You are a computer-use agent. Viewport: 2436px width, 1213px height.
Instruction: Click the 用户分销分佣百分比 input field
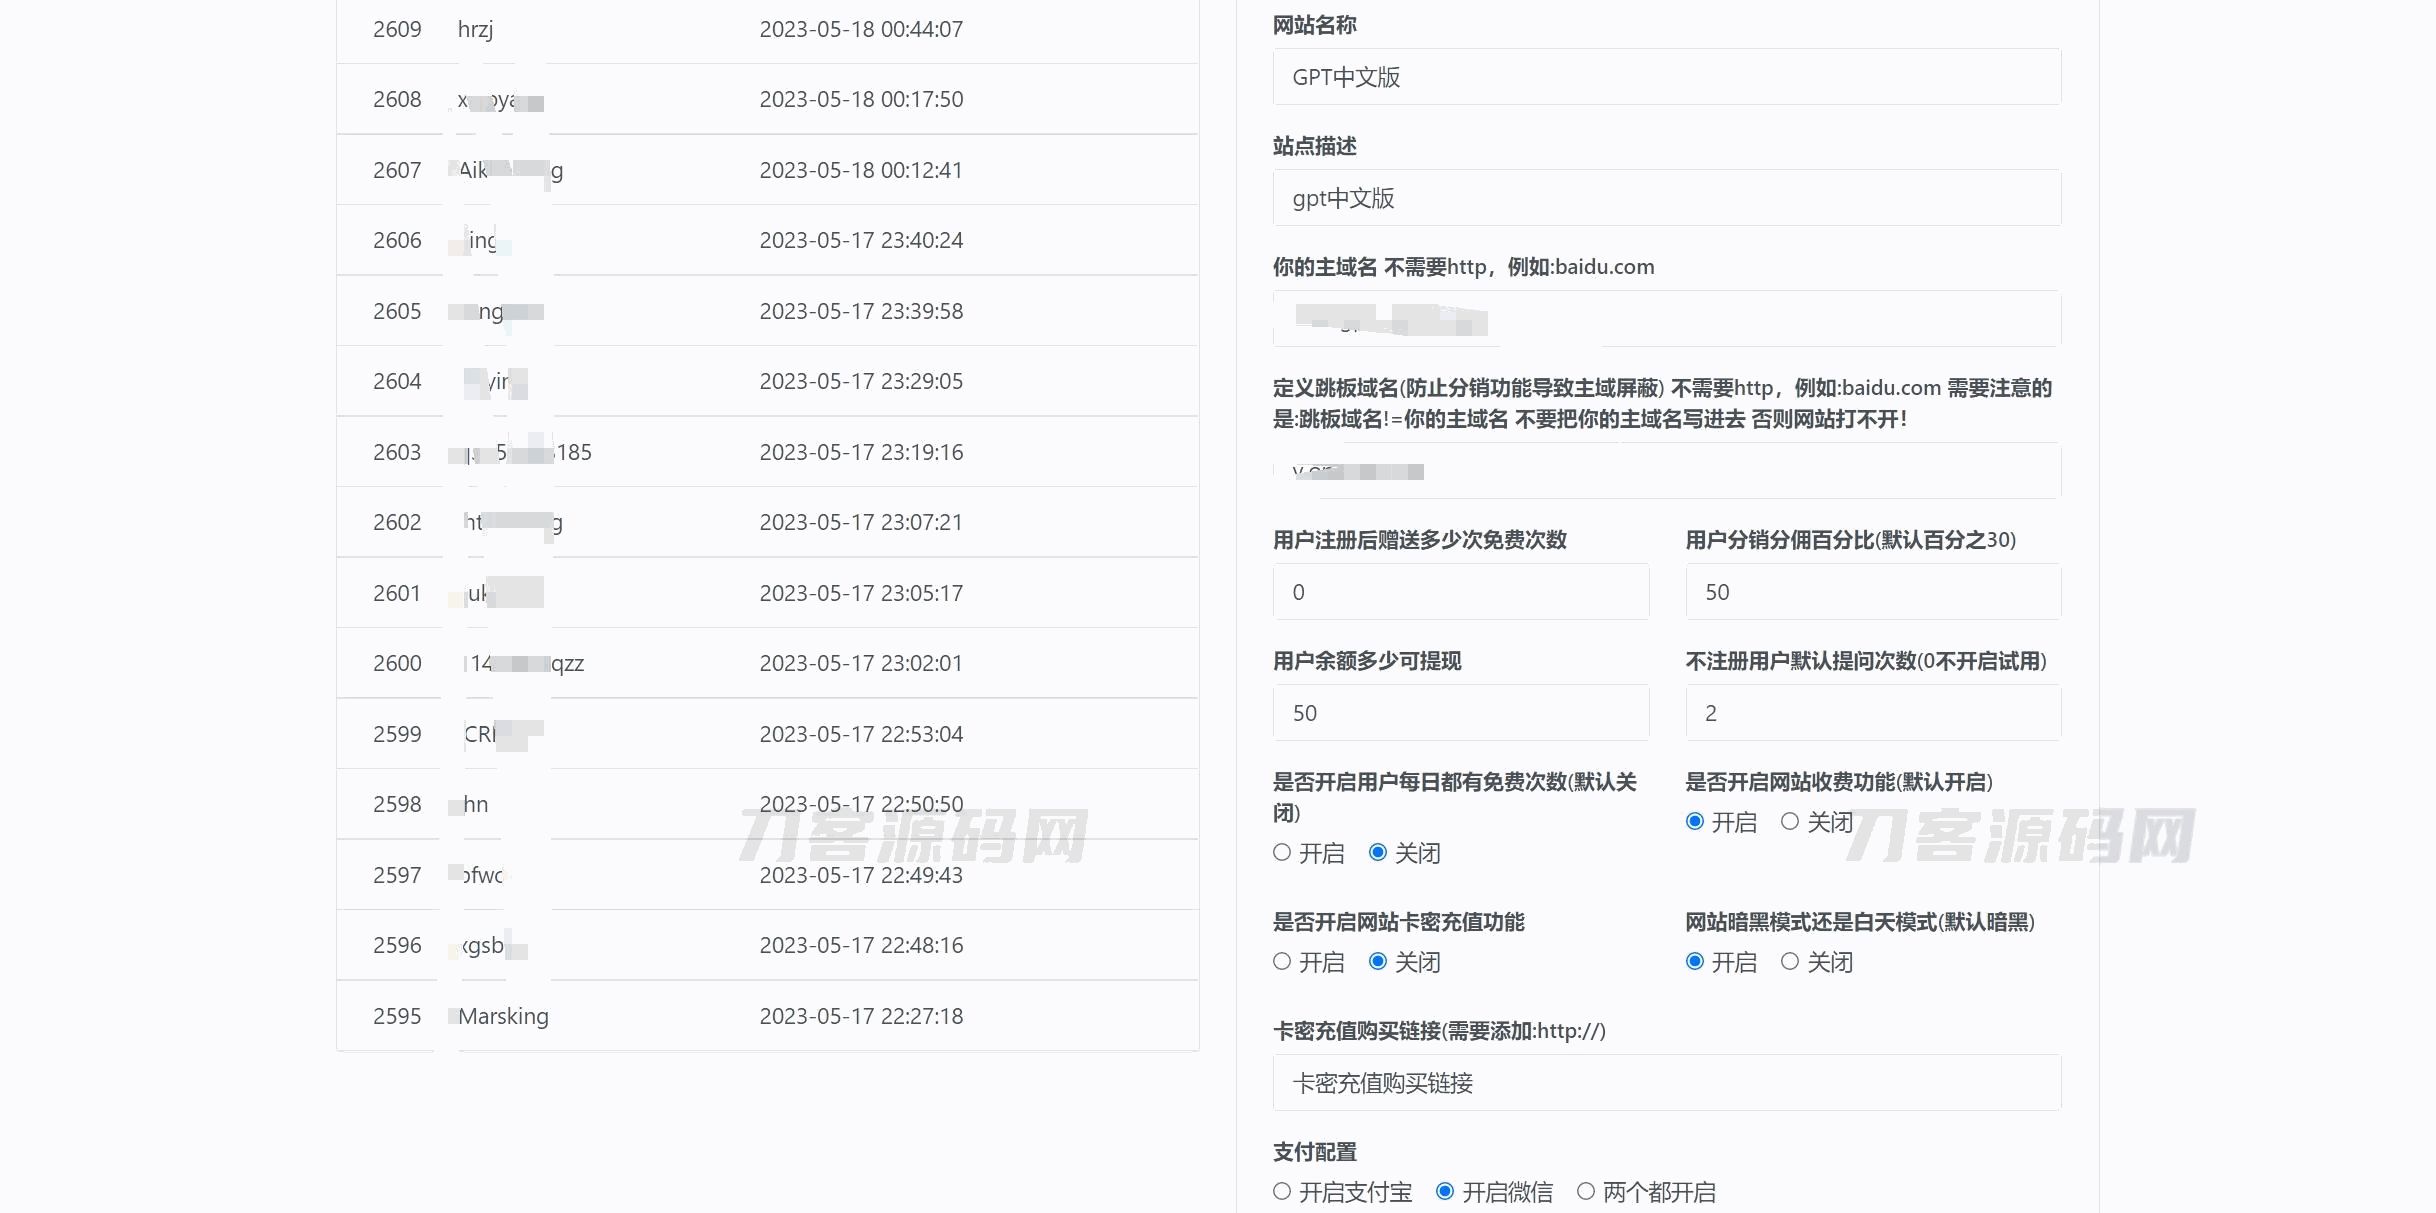[1872, 592]
